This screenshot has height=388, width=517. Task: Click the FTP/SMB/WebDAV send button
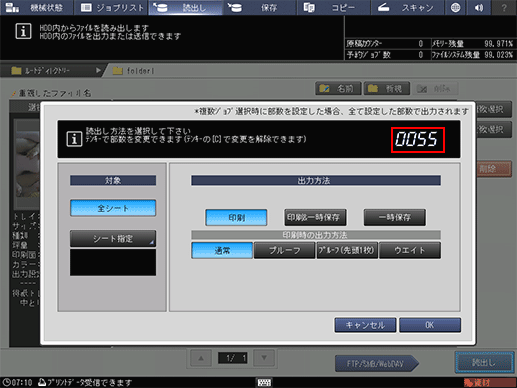click(x=377, y=363)
